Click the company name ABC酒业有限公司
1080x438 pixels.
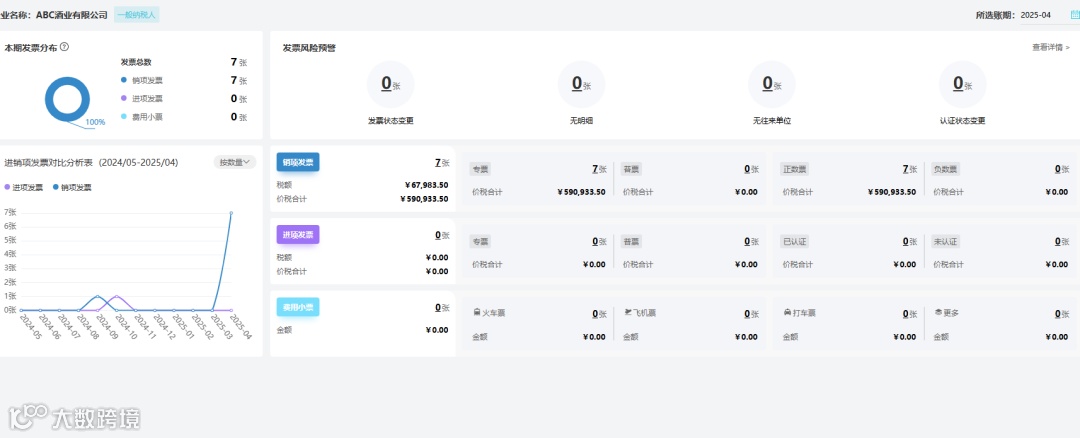tap(72, 14)
